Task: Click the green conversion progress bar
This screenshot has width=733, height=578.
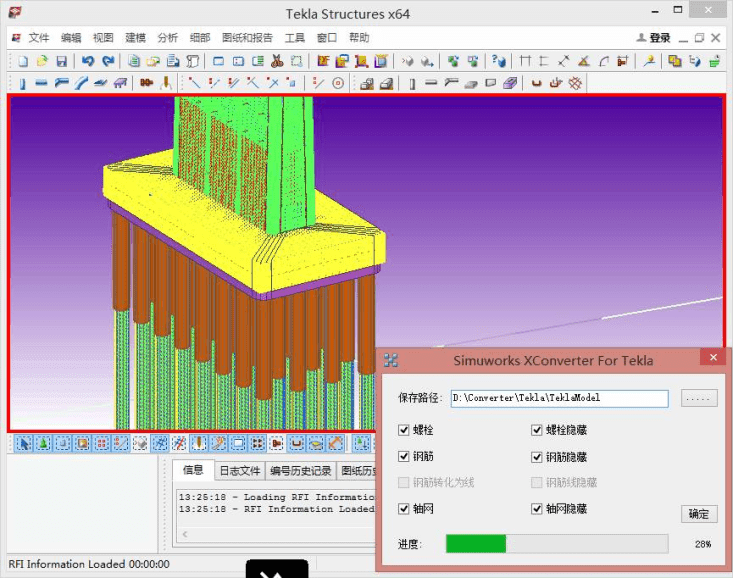Action: point(476,544)
